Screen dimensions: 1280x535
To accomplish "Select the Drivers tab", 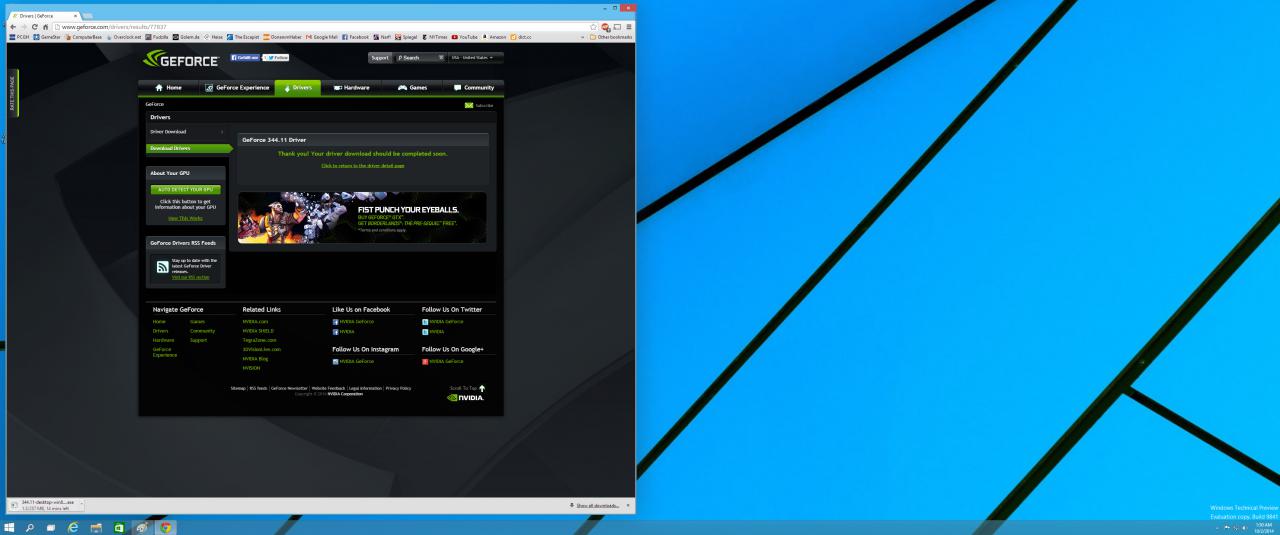I will pos(298,88).
